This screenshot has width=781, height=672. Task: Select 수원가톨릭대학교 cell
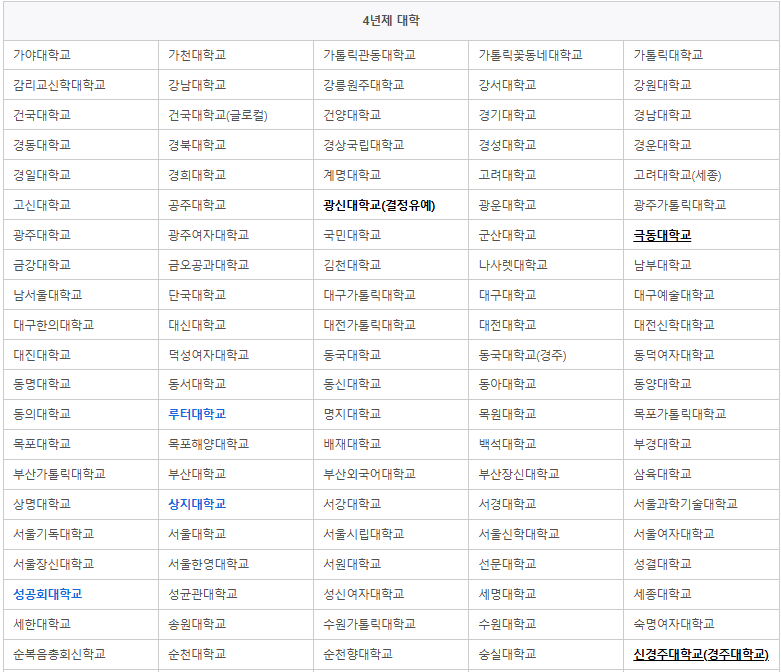coord(391,624)
